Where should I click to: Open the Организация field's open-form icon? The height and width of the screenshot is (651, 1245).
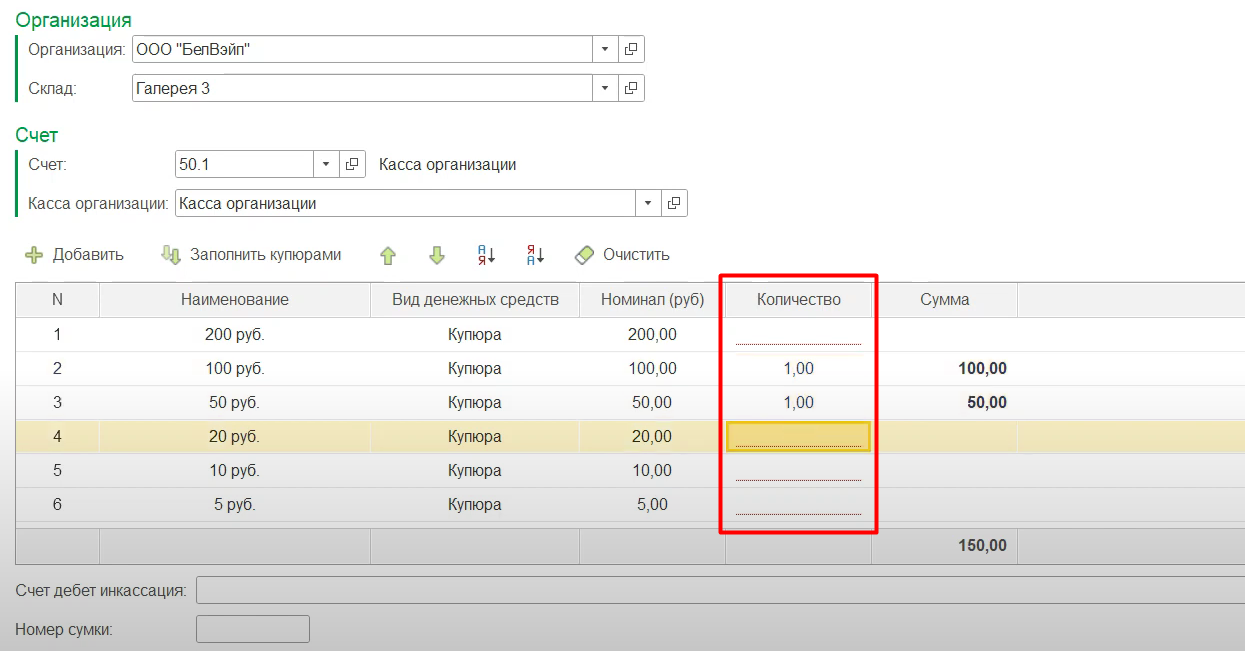pyautogui.click(x=631, y=49)
